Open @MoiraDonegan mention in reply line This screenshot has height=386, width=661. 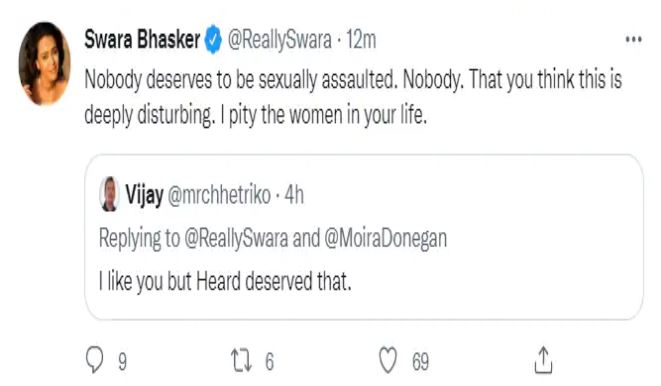(x=385, y=239)
